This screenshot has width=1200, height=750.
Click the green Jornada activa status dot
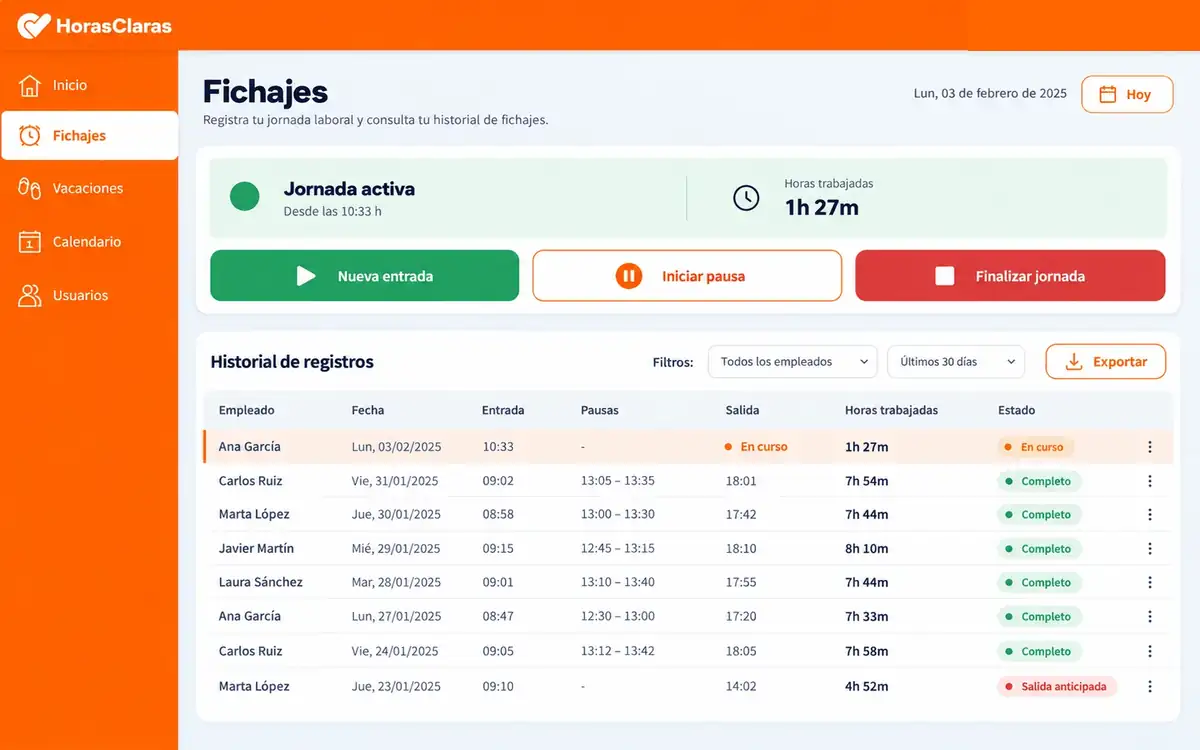[245, 196]
